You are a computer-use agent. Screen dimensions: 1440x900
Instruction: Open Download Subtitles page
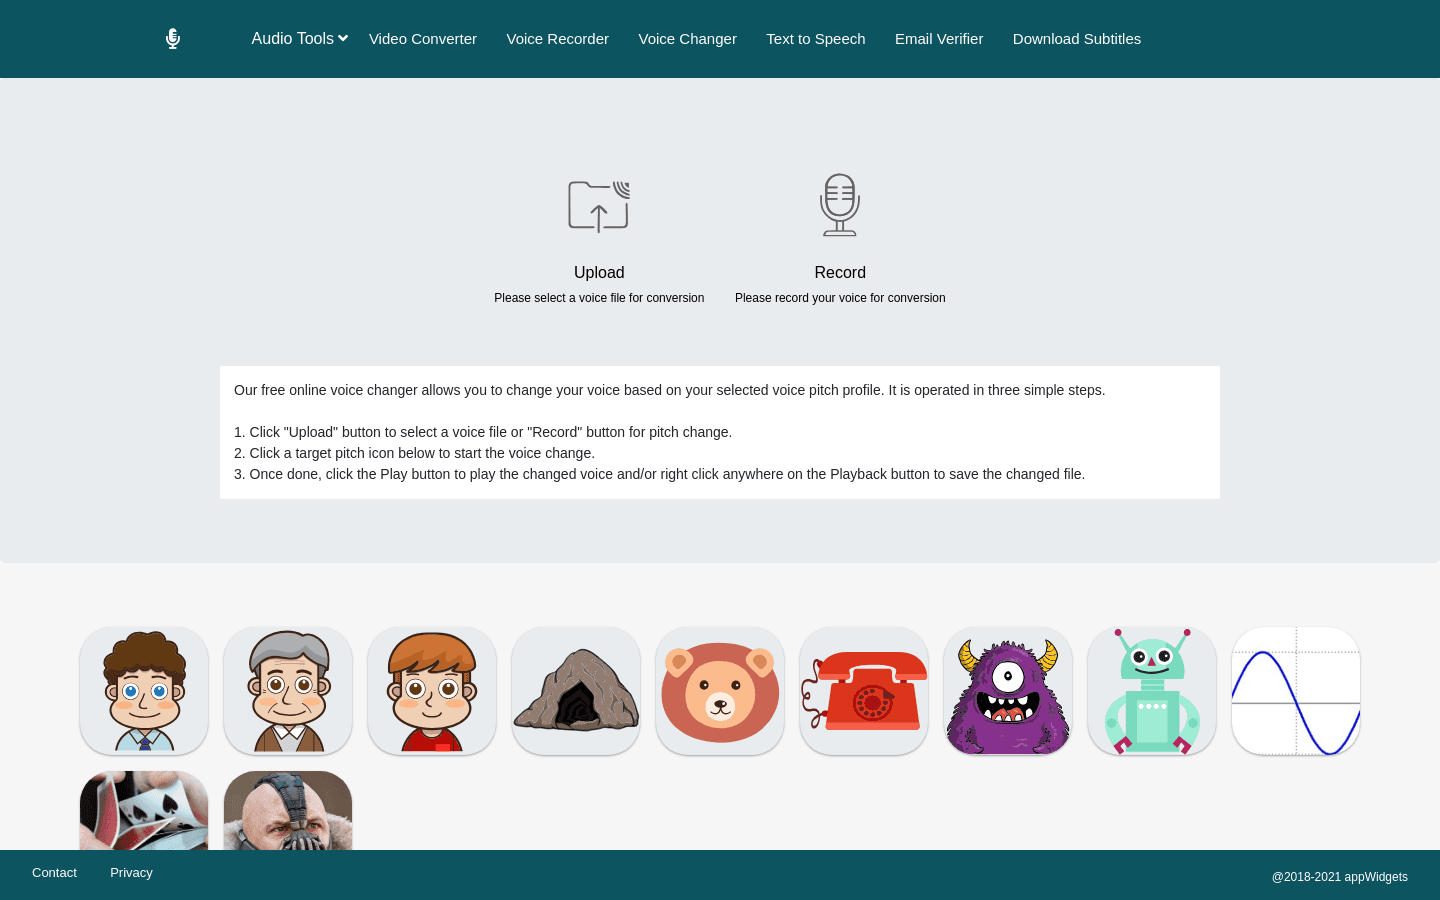pos(1076,39)
